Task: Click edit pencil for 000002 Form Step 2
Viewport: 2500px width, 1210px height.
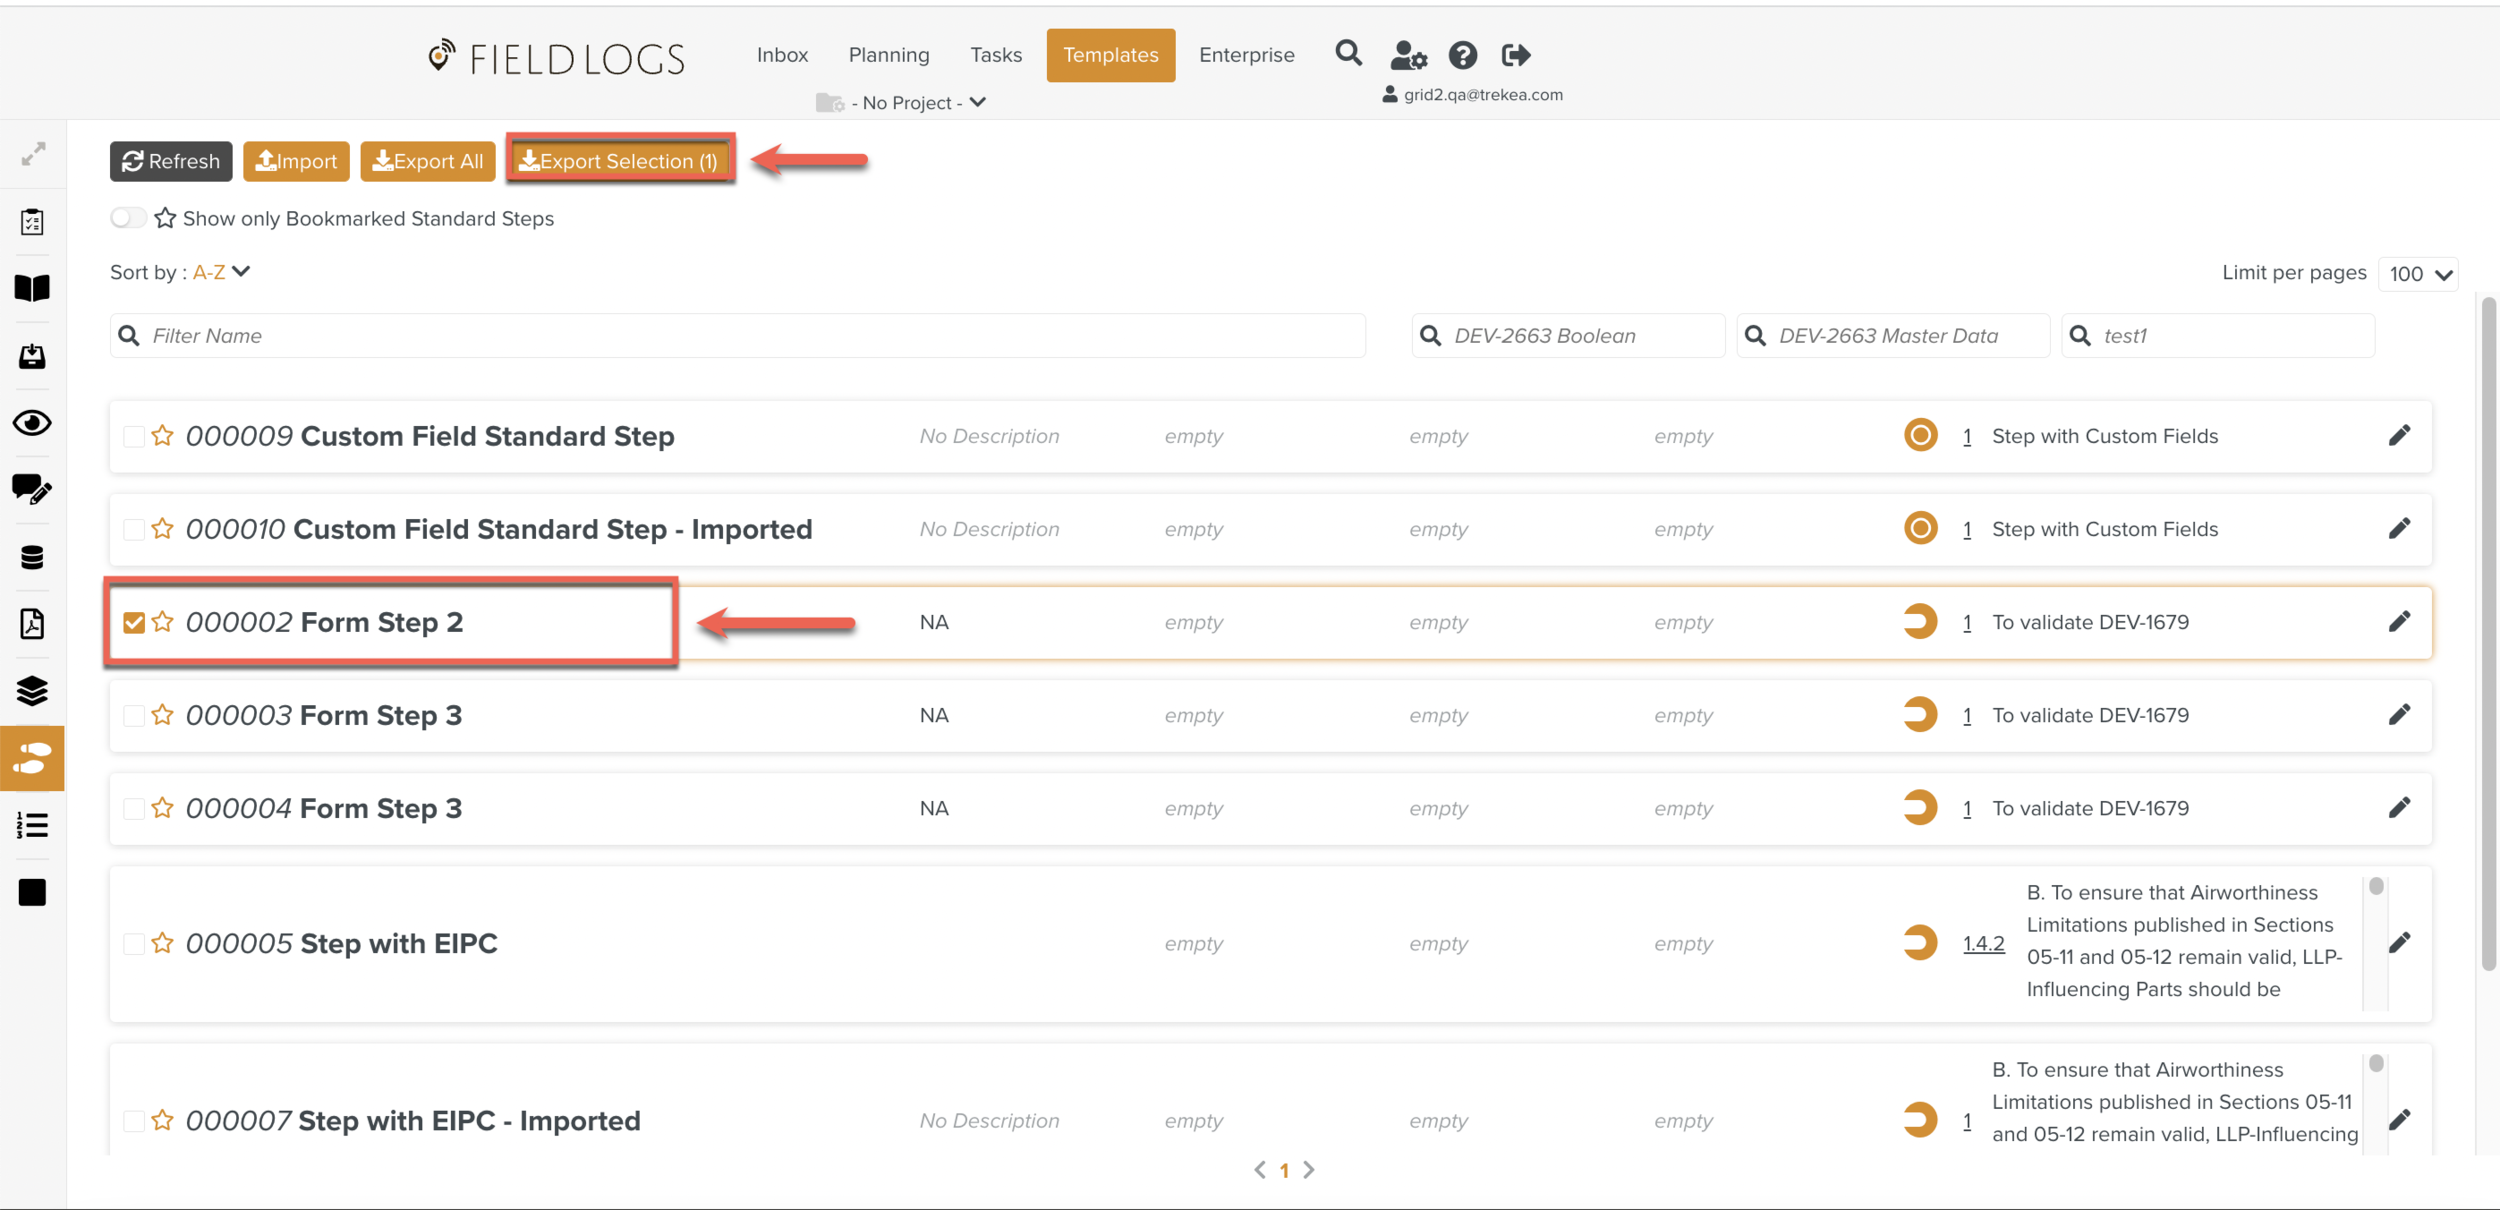Action: 2399,621
